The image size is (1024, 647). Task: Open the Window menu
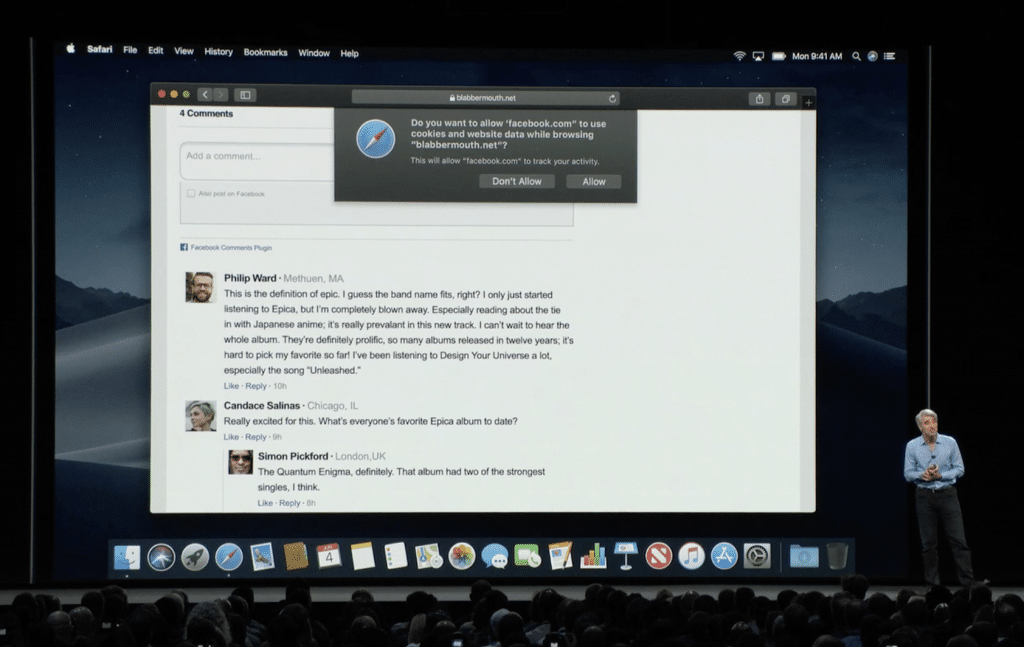313,53
